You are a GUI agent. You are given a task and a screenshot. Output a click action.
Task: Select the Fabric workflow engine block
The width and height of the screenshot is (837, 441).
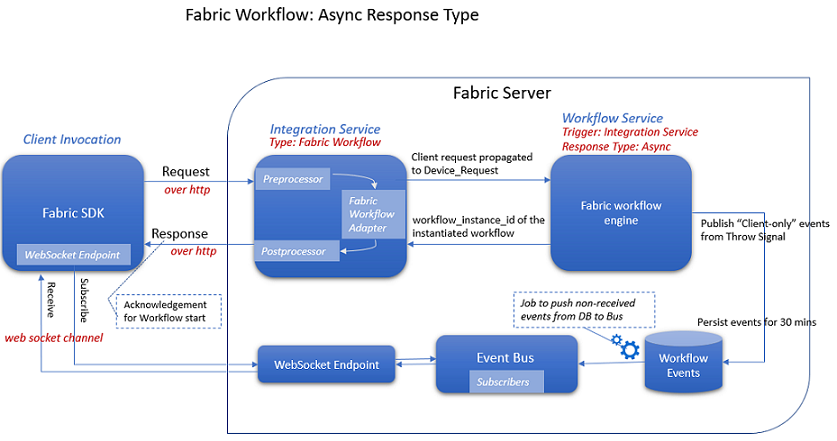coord(620,212)
